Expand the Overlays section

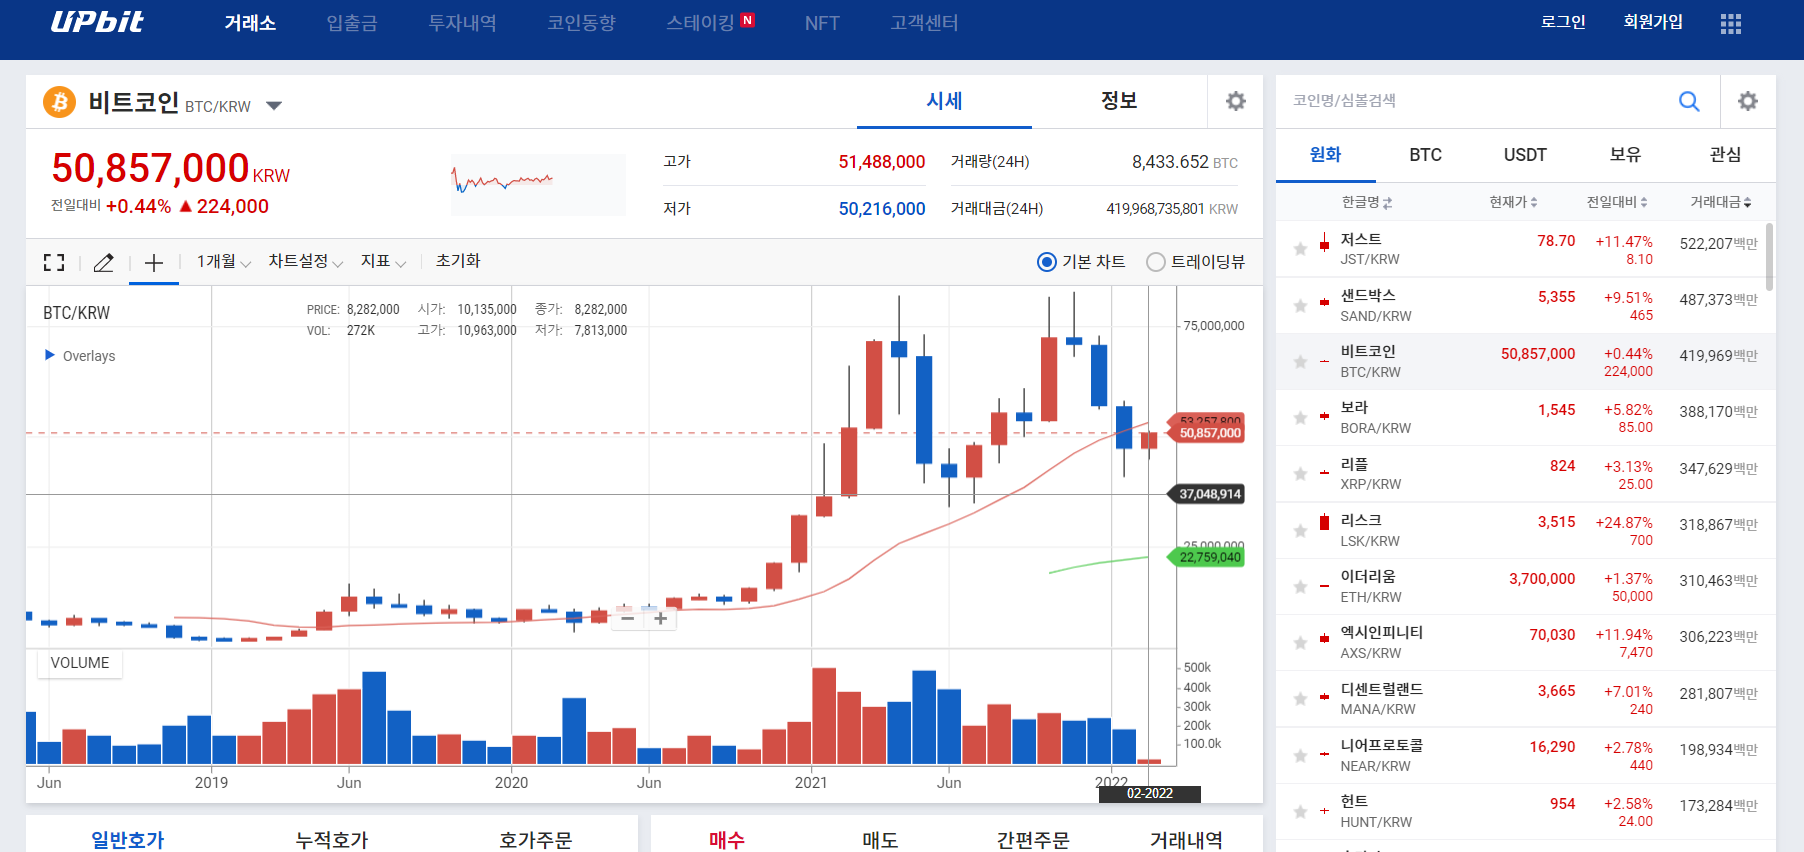pos(80,356)
